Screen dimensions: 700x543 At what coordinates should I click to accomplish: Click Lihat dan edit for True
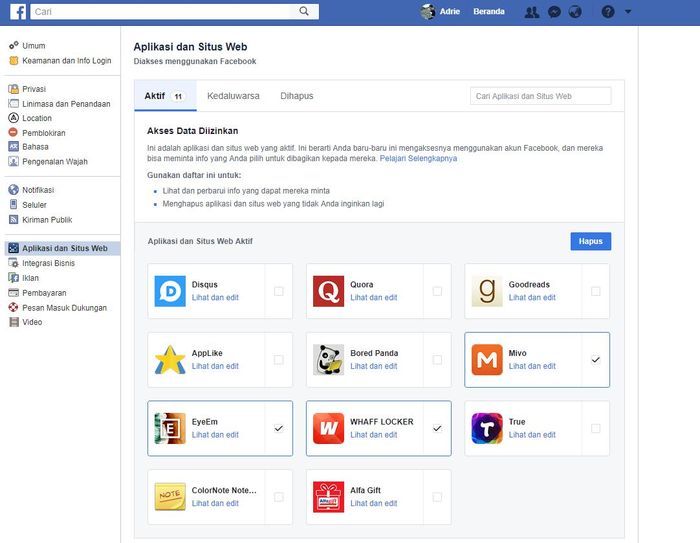(x=532, y=434)
